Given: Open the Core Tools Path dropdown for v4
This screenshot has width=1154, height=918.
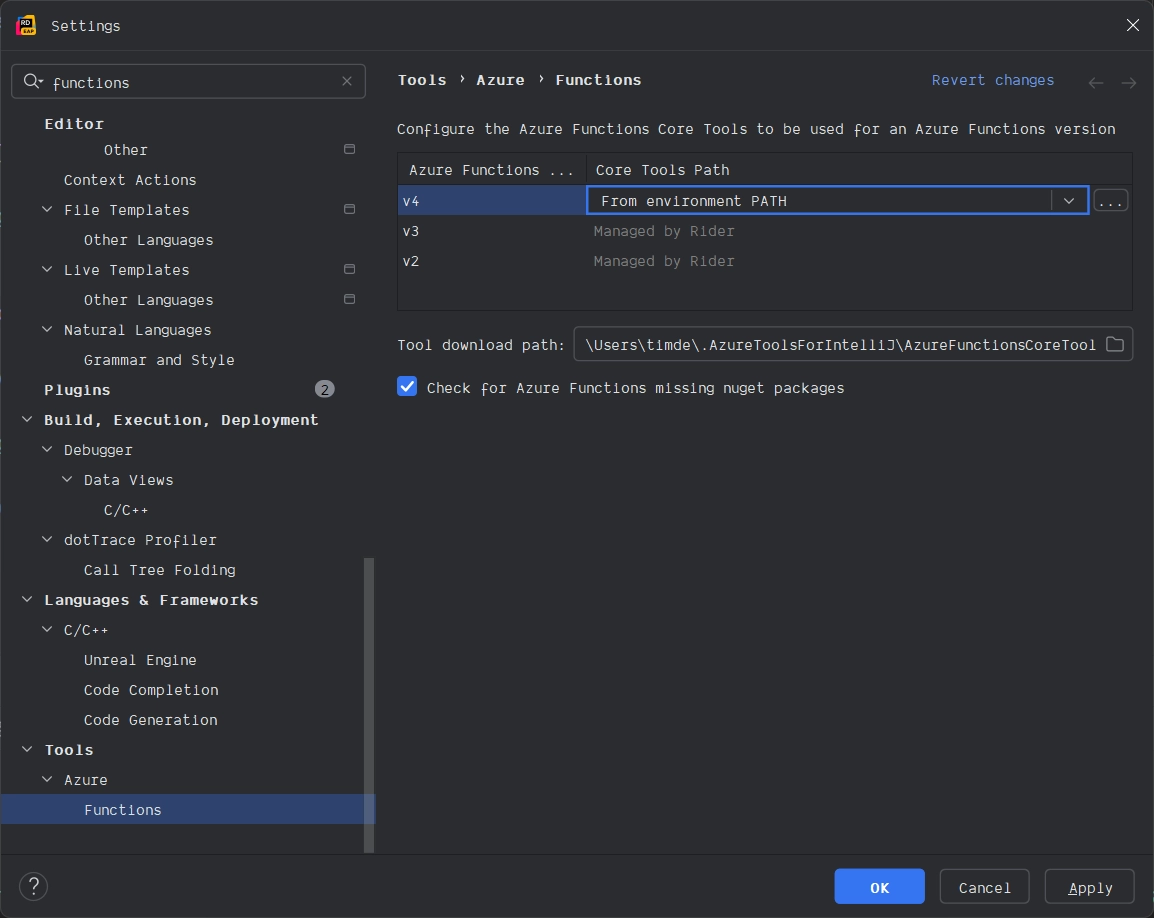Looking at the screenshot, I should [1069, 200].
